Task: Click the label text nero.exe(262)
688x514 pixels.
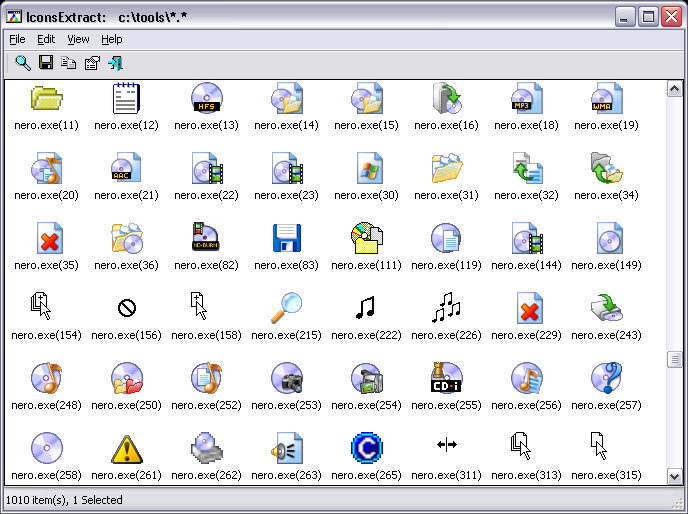Action: click(x=206, y=475)
